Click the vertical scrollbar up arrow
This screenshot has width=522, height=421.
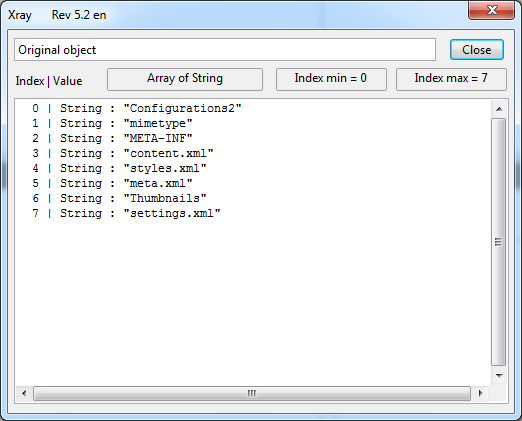point(499,109)
